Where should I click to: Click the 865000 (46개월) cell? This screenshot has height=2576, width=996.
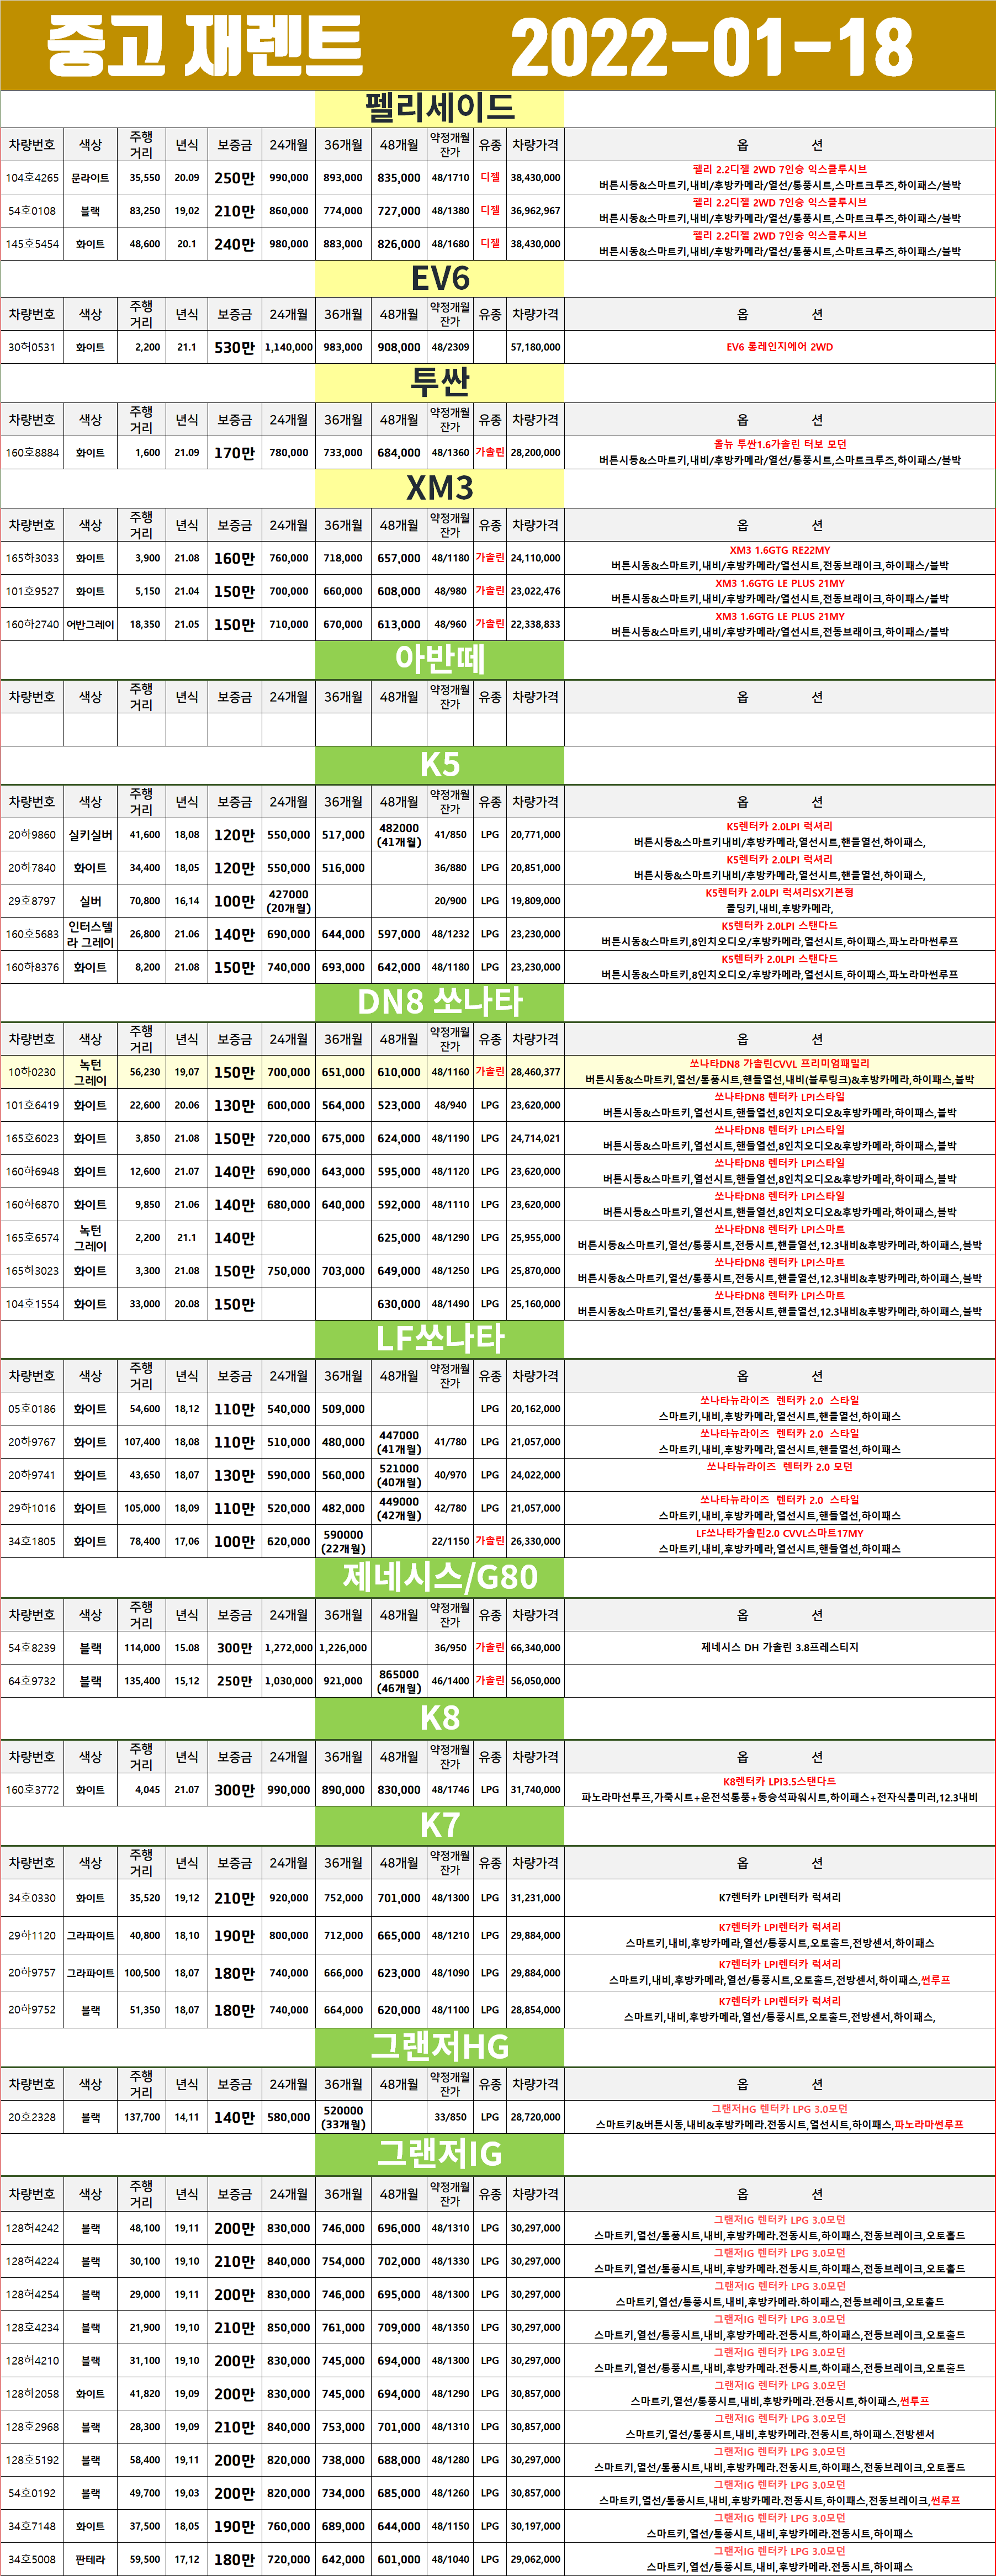point(399,1681)
